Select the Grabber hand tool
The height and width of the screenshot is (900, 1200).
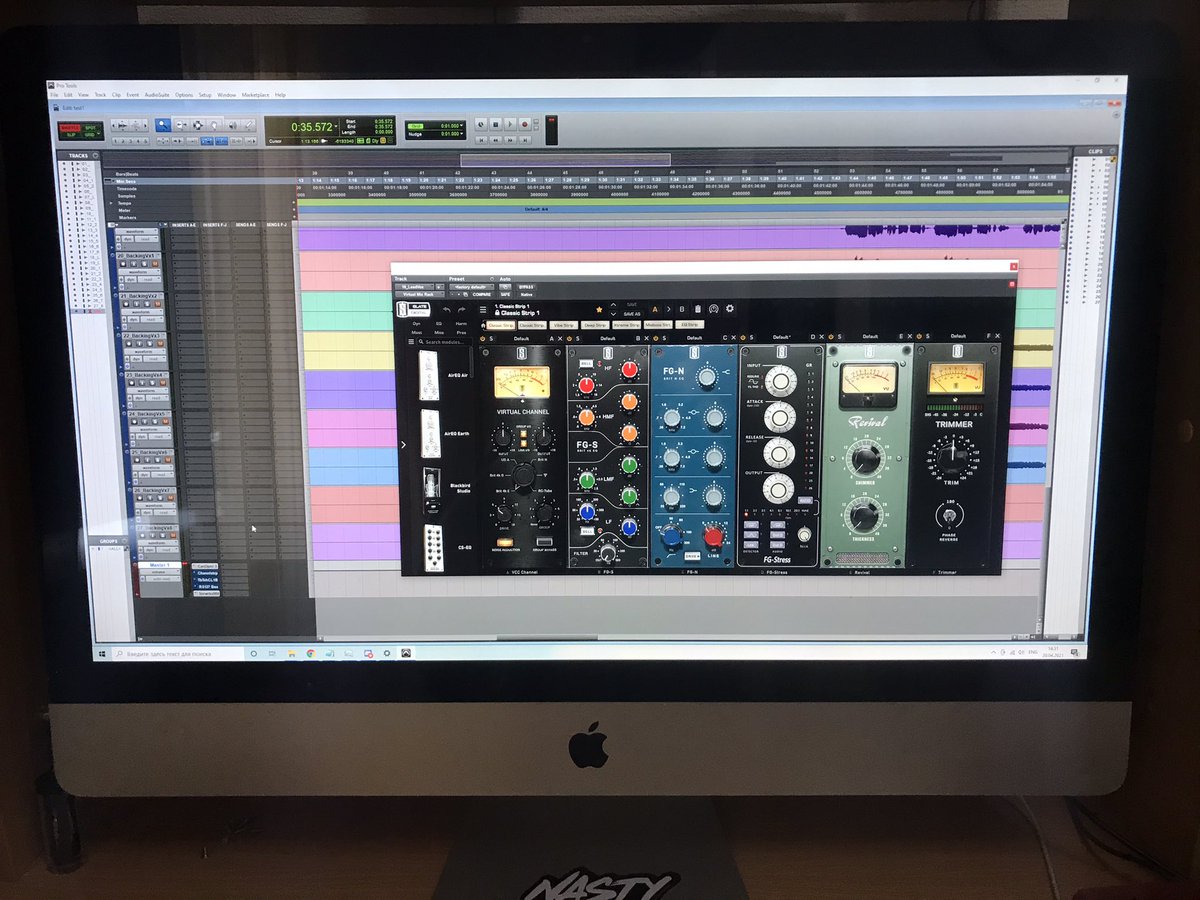[x=215, y=125]
